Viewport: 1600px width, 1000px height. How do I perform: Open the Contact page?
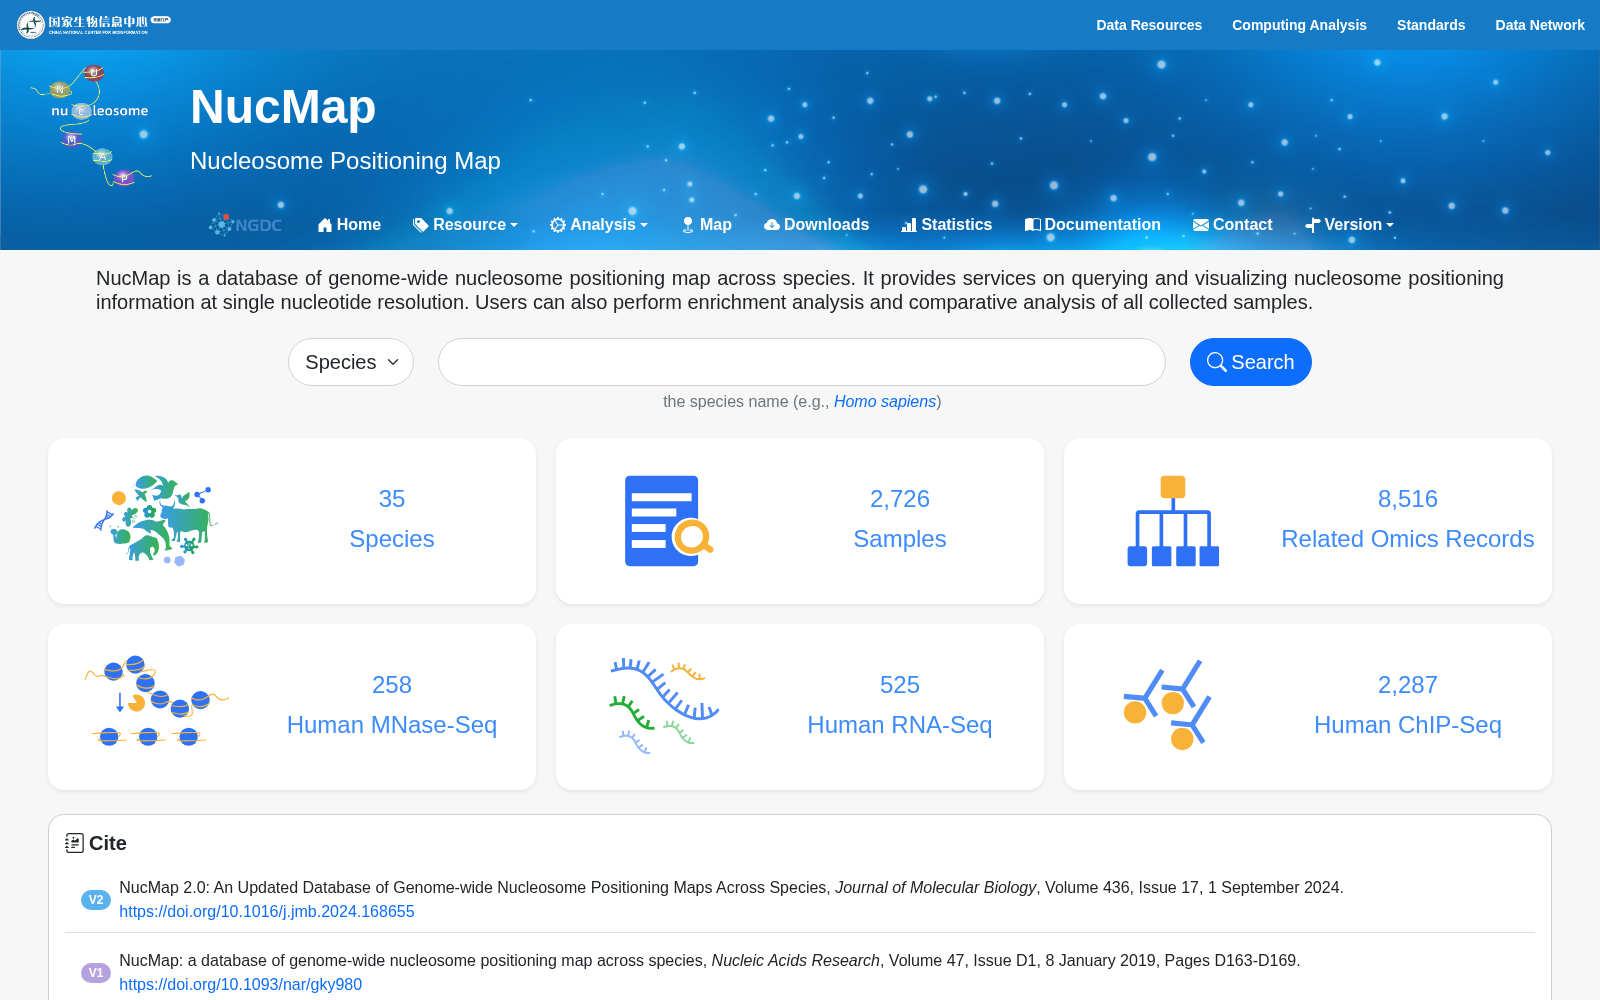tap(1233, 225)
